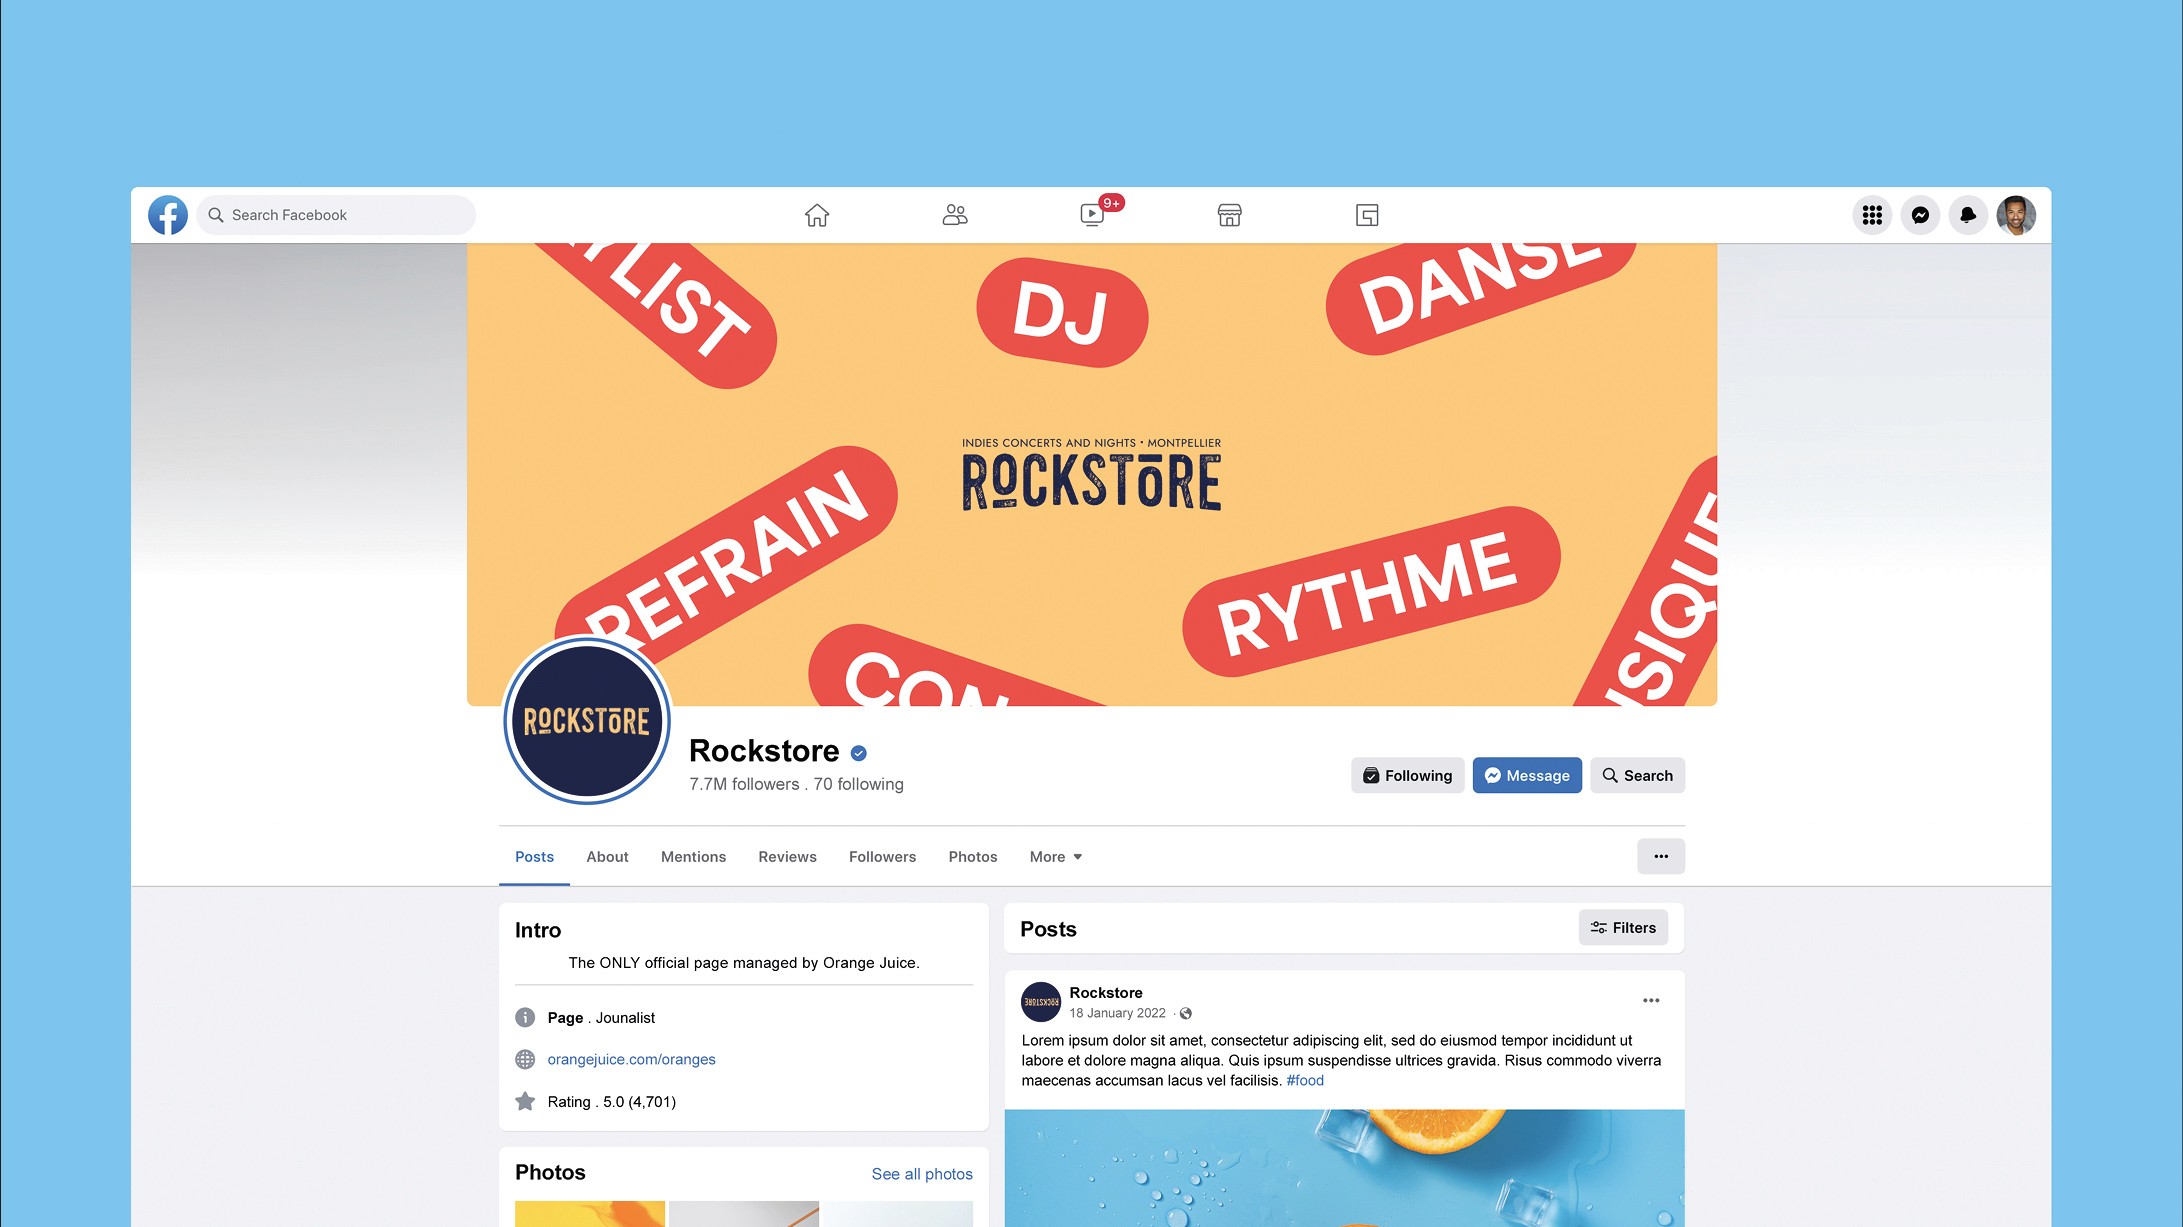Open the notifications bell icon
The width and height of the screenshot is (2183, 1227).
click(1968, 215)
